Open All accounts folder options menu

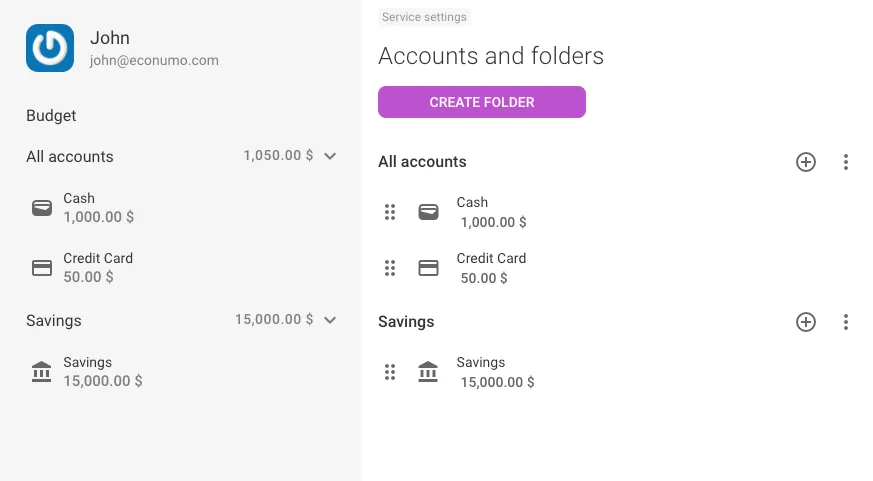click(845, 162)
